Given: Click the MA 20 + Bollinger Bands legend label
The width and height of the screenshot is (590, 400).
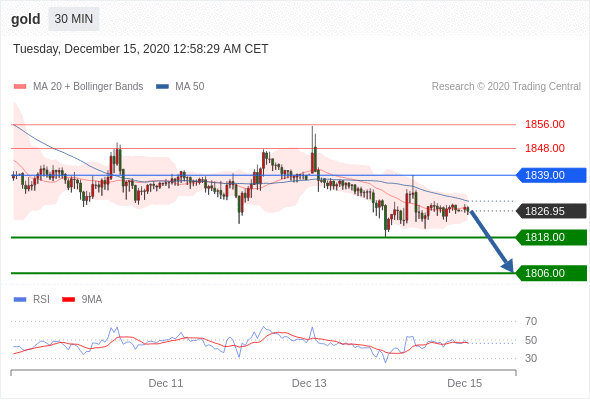Looking at the screenshot, I should pos(88,87).
